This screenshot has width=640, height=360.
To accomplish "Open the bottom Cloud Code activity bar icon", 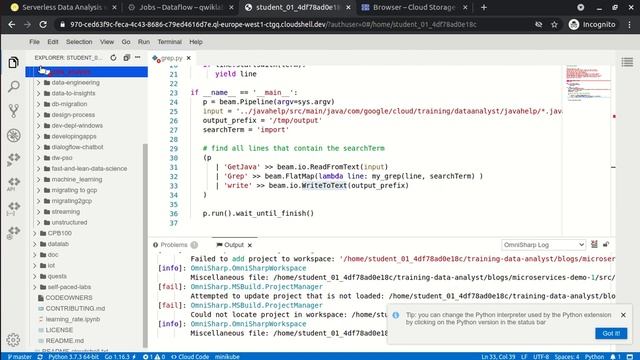I will pos(13,233).
